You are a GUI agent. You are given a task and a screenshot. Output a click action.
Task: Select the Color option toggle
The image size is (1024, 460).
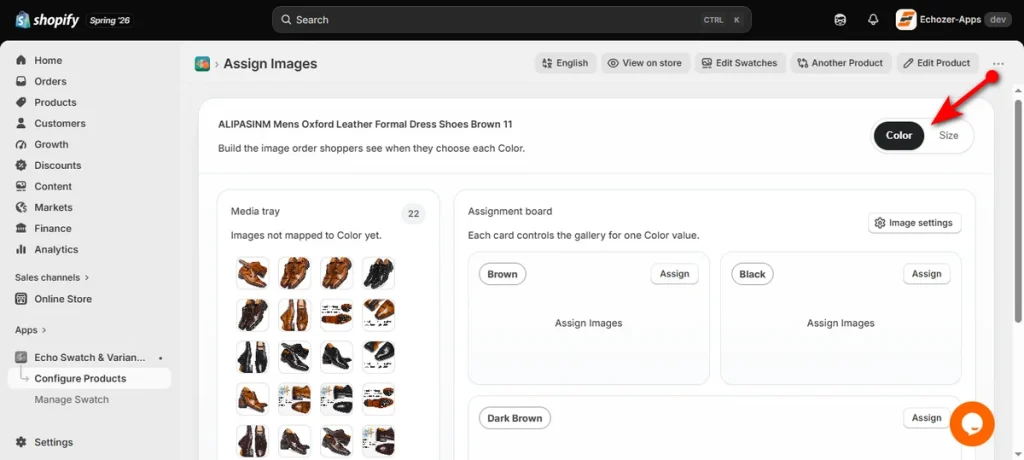pos(899,135)
